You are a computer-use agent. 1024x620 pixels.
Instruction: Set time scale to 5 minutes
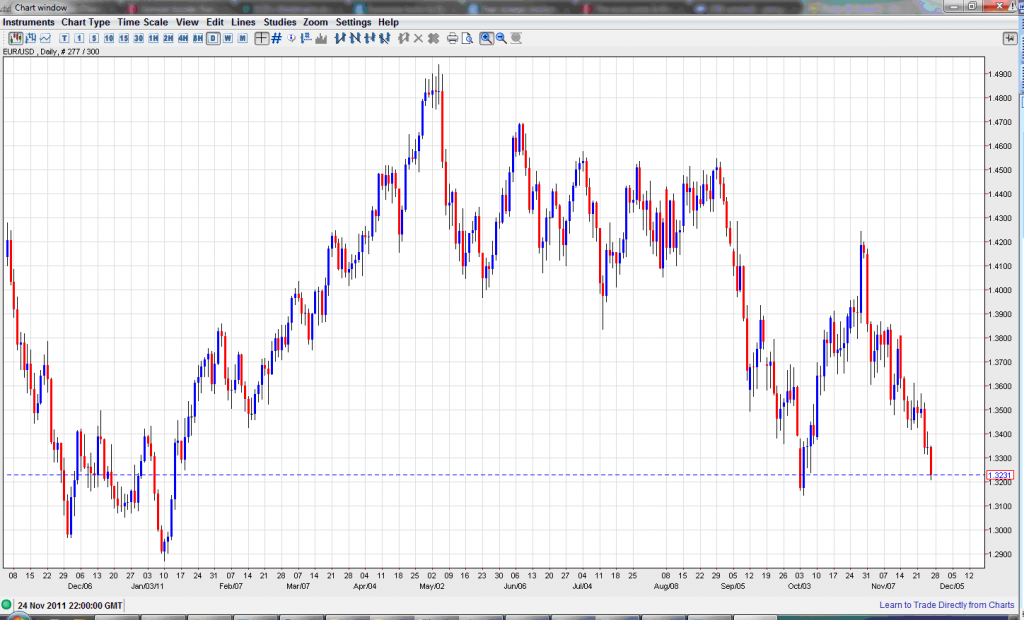pos(94,39)
